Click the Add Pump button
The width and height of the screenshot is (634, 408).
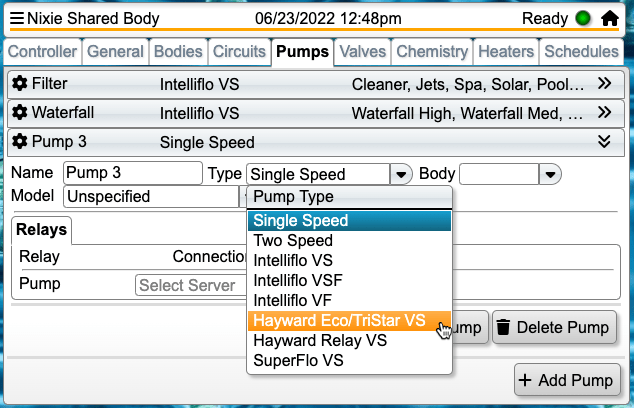click(x=567, y=380)
